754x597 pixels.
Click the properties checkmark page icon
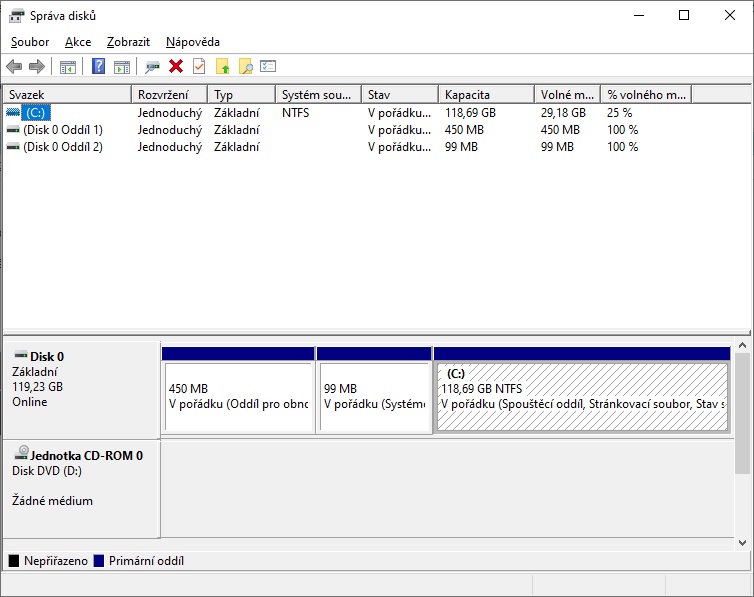coord(199,66)
